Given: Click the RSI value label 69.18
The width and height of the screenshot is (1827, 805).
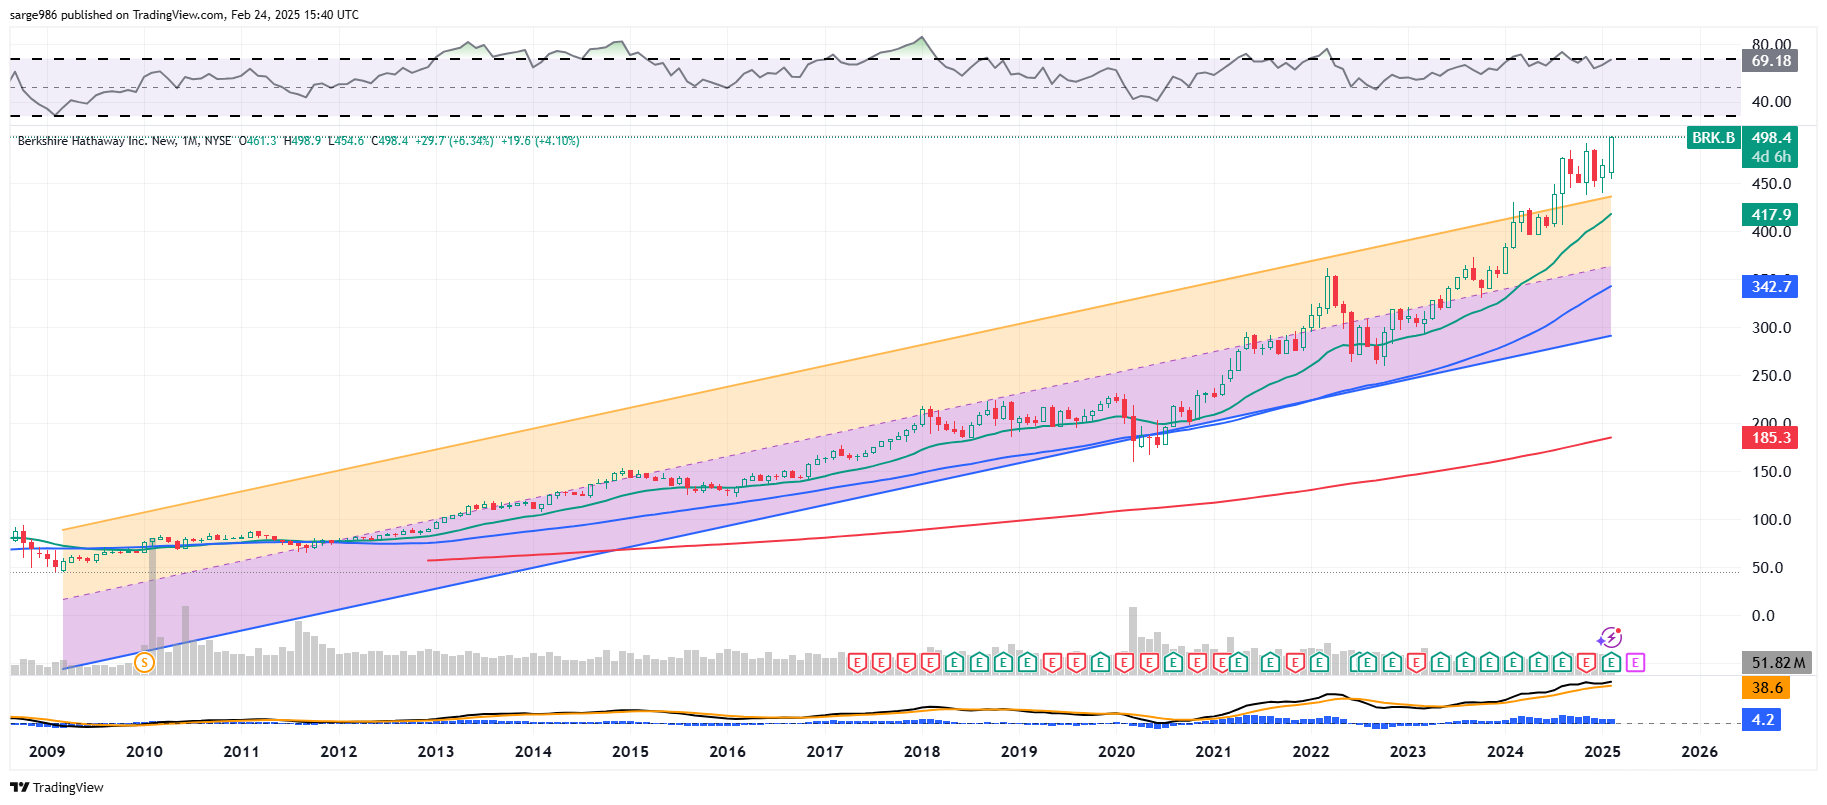Looking at the screenshot, I should click(x=1770, y=61).
